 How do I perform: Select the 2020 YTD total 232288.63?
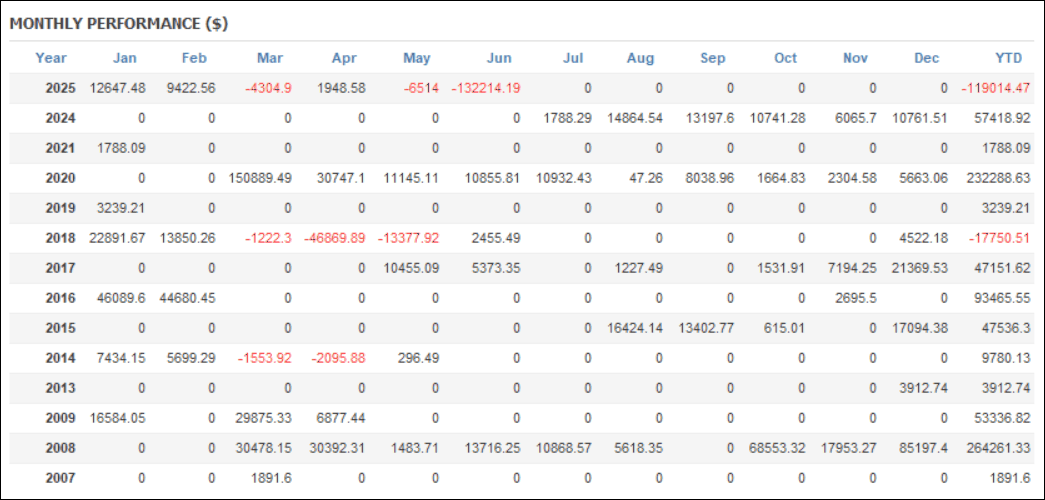pyautogui.click(x=999, y=178)
